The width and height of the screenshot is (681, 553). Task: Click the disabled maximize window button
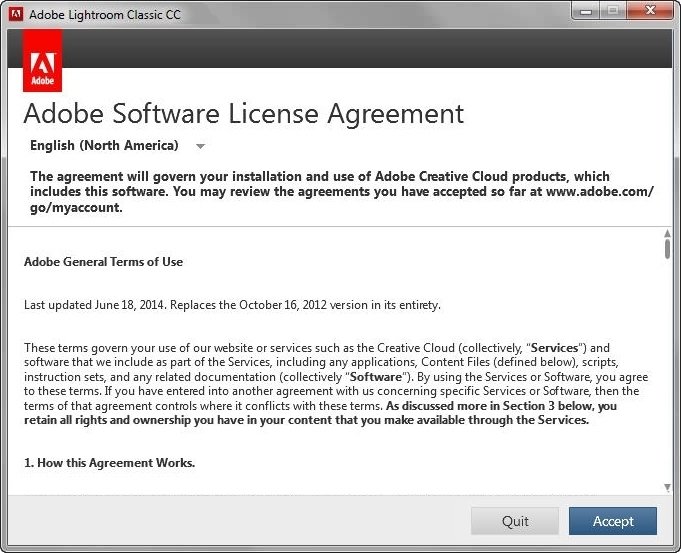point(613,10)
